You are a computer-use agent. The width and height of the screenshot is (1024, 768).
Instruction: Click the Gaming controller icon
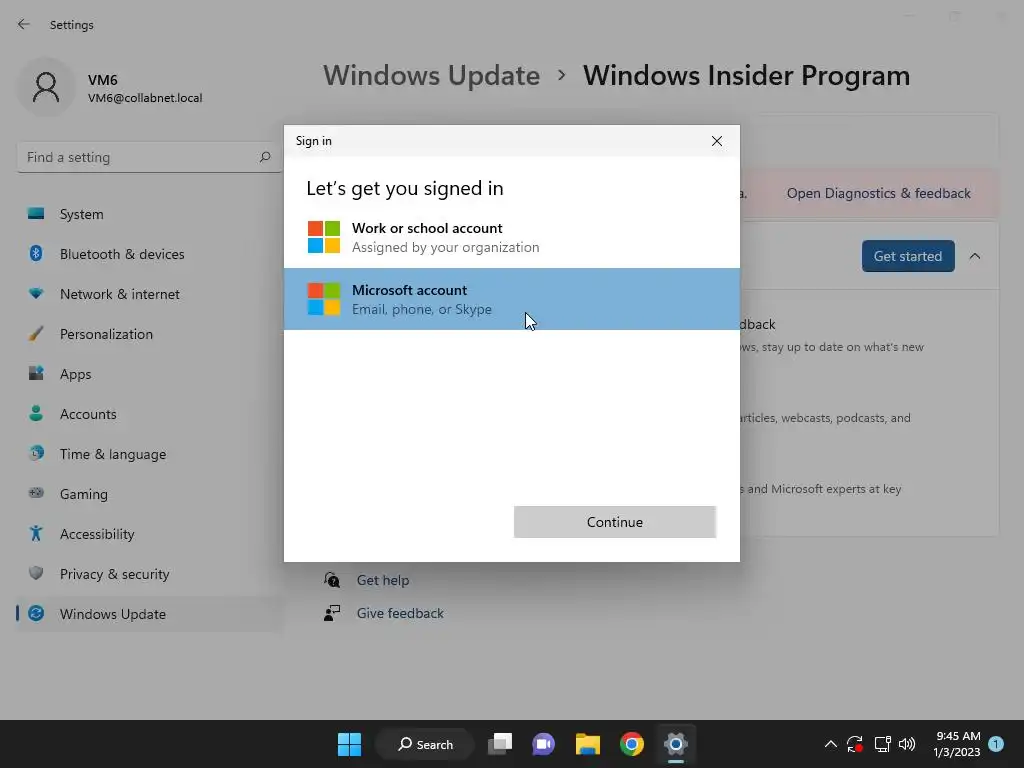coord(36,493)
